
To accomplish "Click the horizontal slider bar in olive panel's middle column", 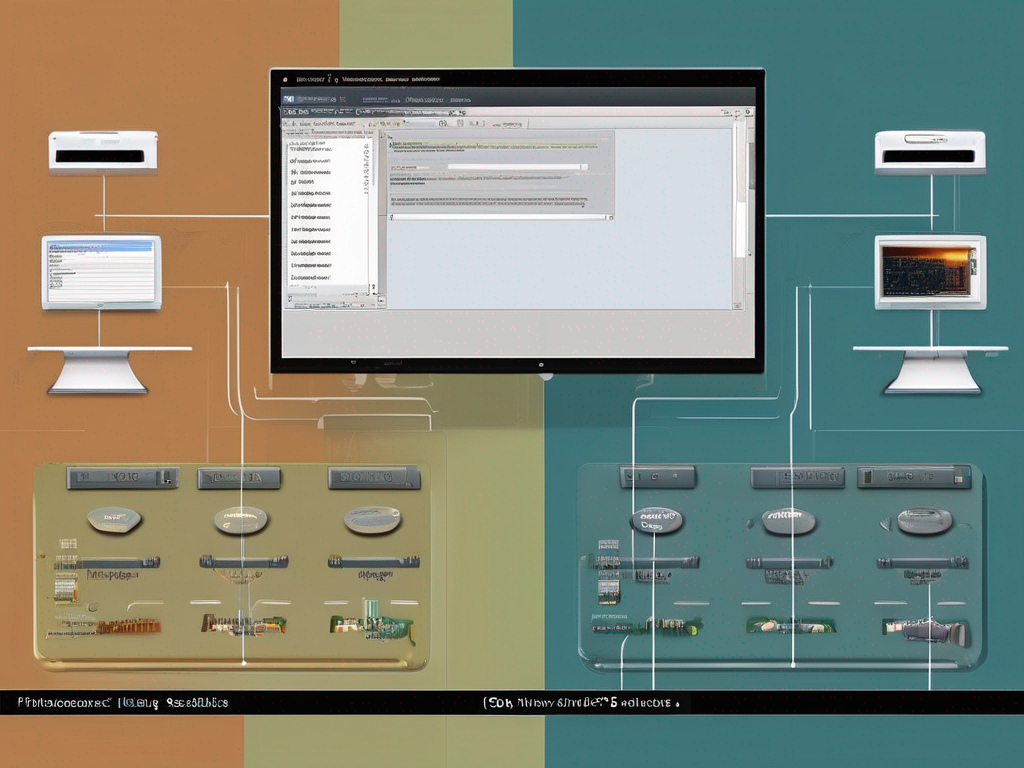I will pyautogui.click(x=244, y=562).
